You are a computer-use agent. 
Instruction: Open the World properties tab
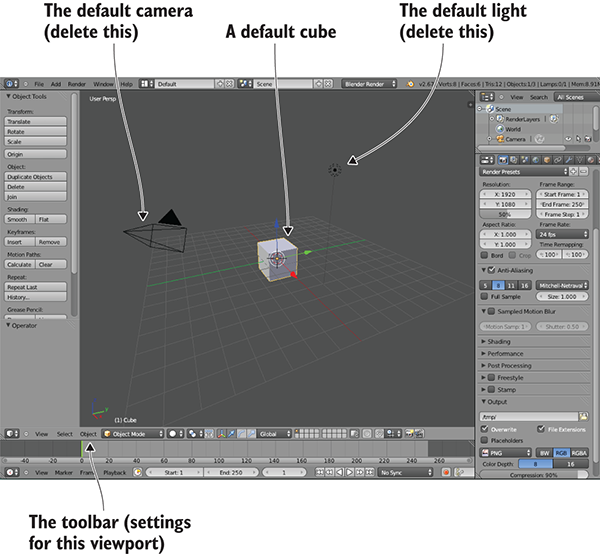coord(536,160)
